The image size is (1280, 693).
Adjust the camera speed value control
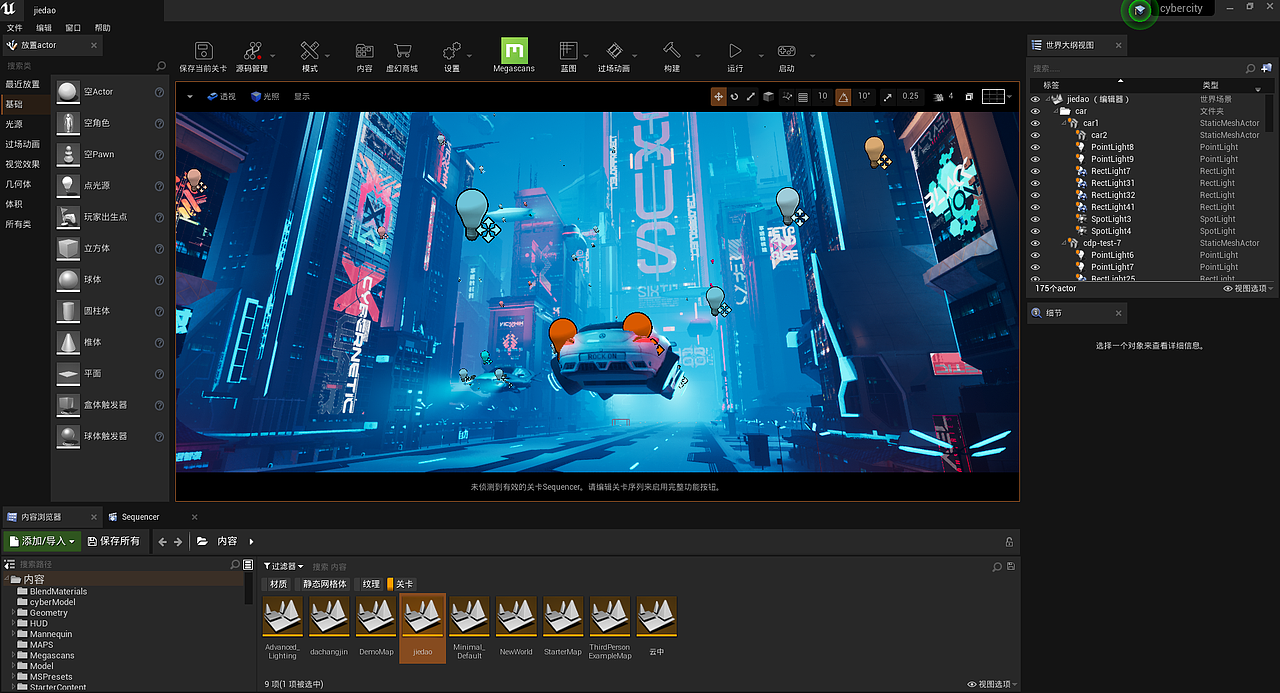coord(944,96)
